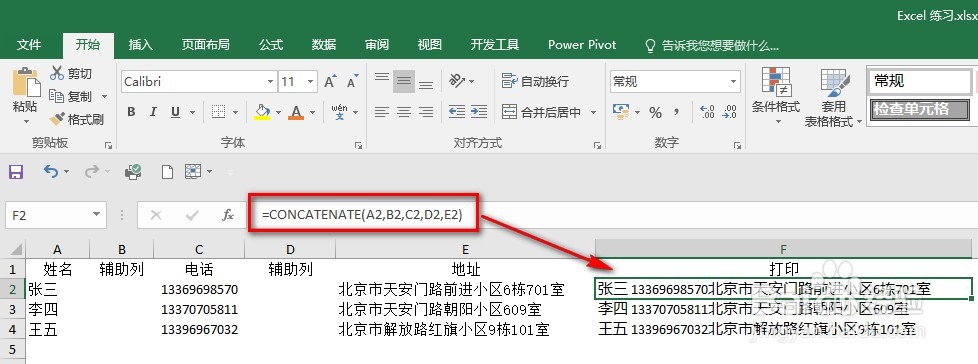Apply comma style
The image size is (978, 364).
tap(677, 112)
